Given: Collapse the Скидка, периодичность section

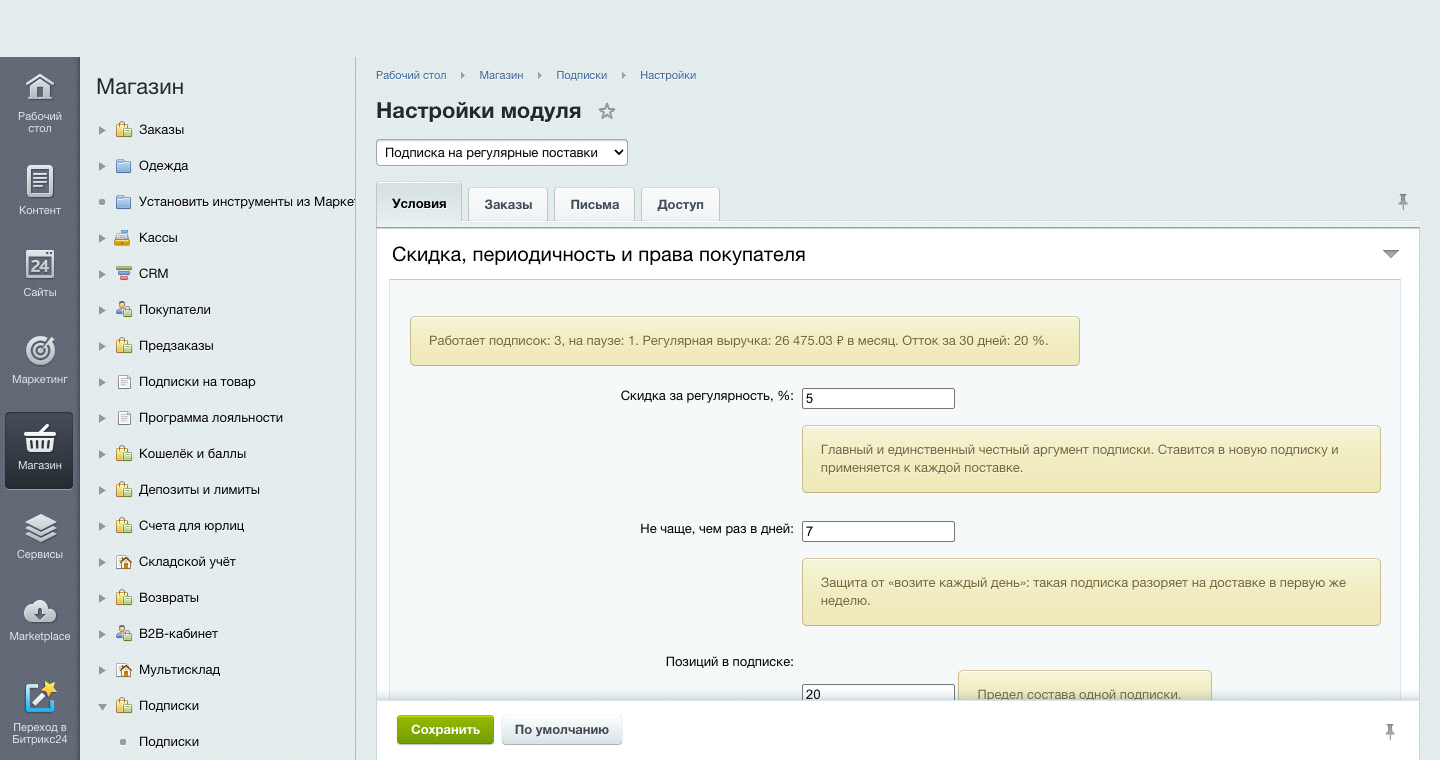Looking at the screenshot, I should coord(1390,254).
